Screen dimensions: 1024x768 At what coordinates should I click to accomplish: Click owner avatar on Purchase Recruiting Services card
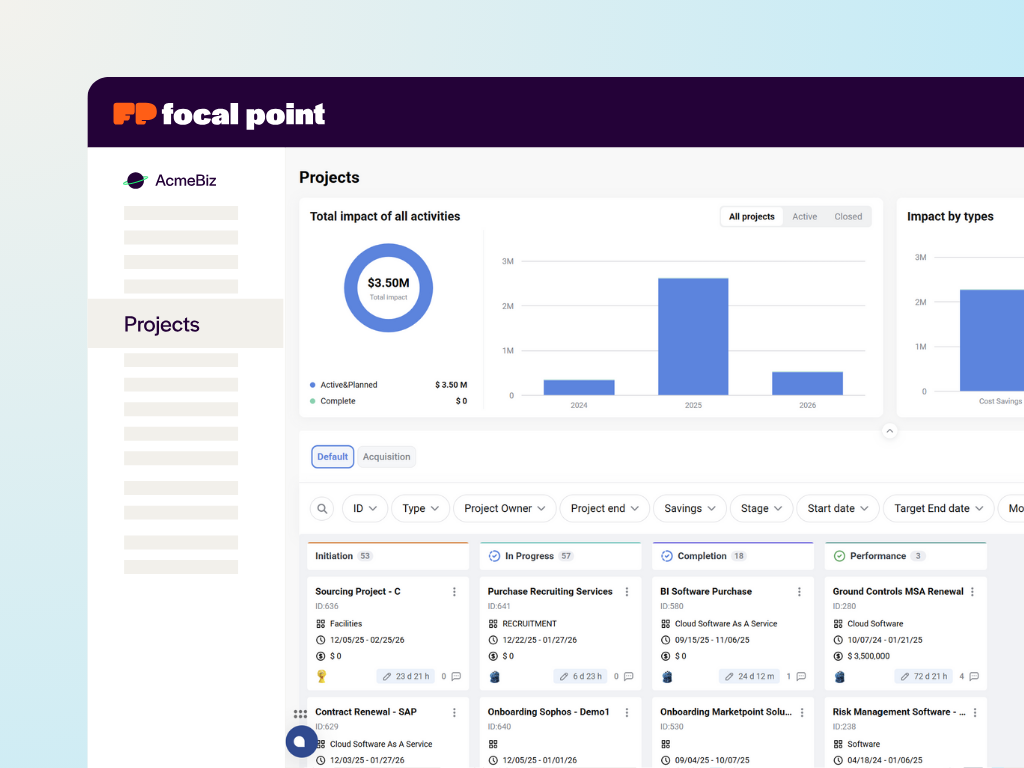coord(494,676)
